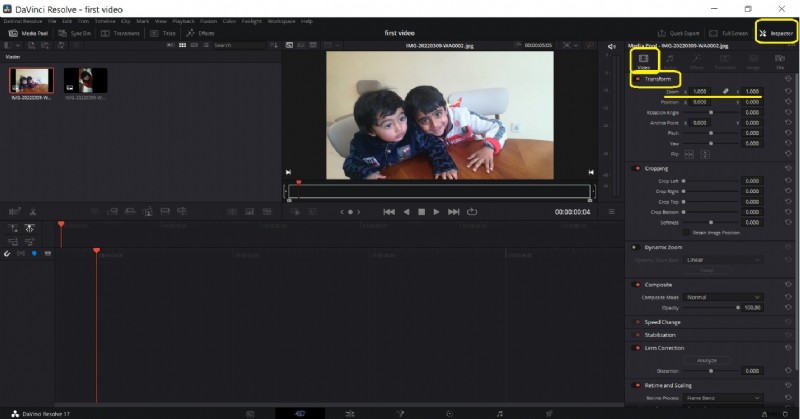Screen dimensions: 800x419
Task: Toggle the Dynamic Zoom enable switch
Action: 636,248
